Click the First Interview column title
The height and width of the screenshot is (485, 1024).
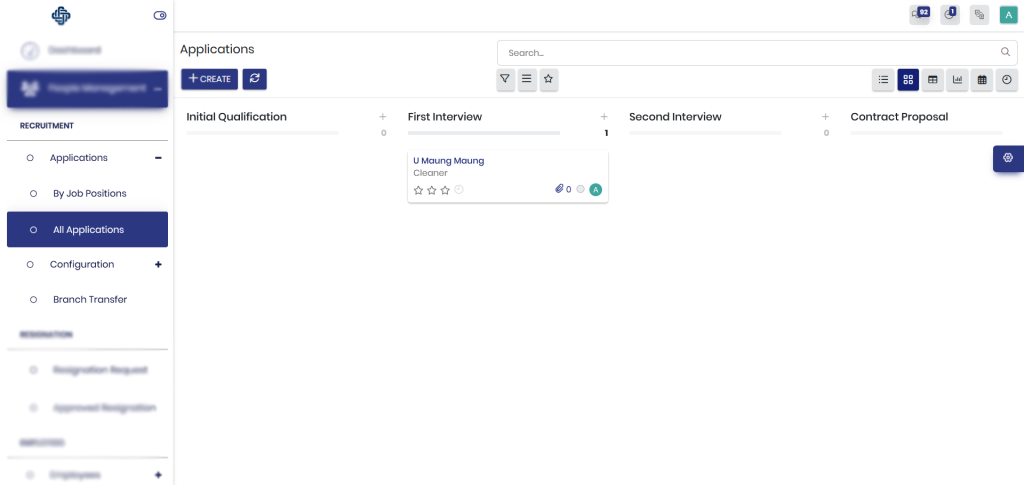point(445,117)
